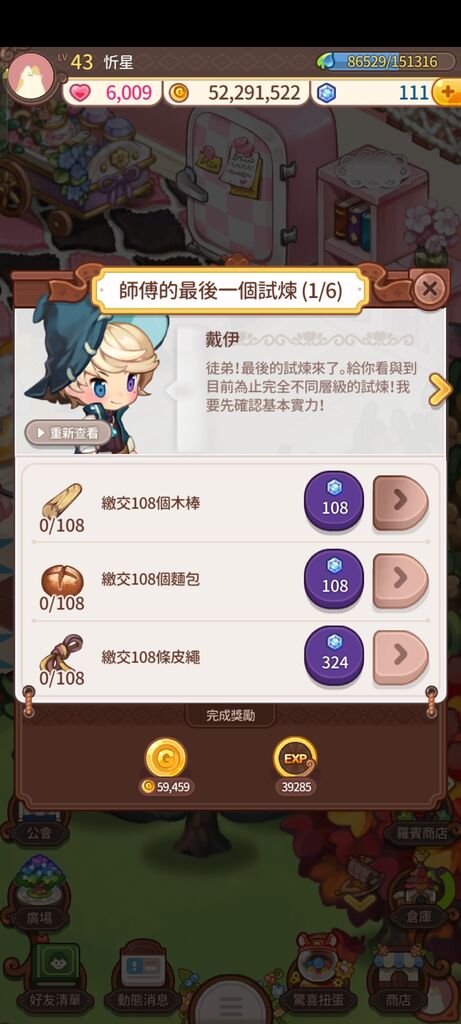Open the 倉庫 warehouse icon

417,896
